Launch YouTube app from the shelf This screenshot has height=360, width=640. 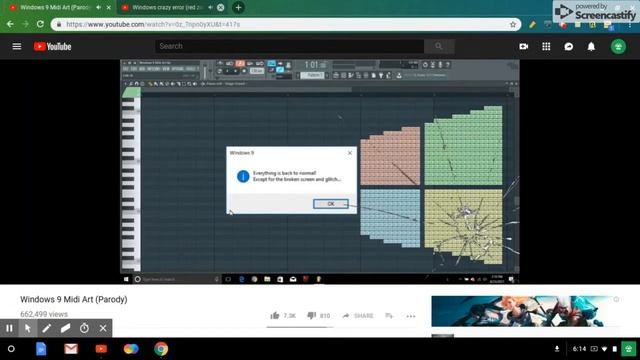101,349
